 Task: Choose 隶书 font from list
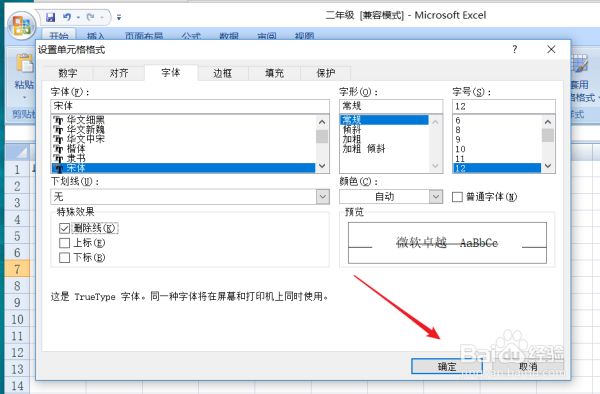pyautogui.click(x=183, y=158)
